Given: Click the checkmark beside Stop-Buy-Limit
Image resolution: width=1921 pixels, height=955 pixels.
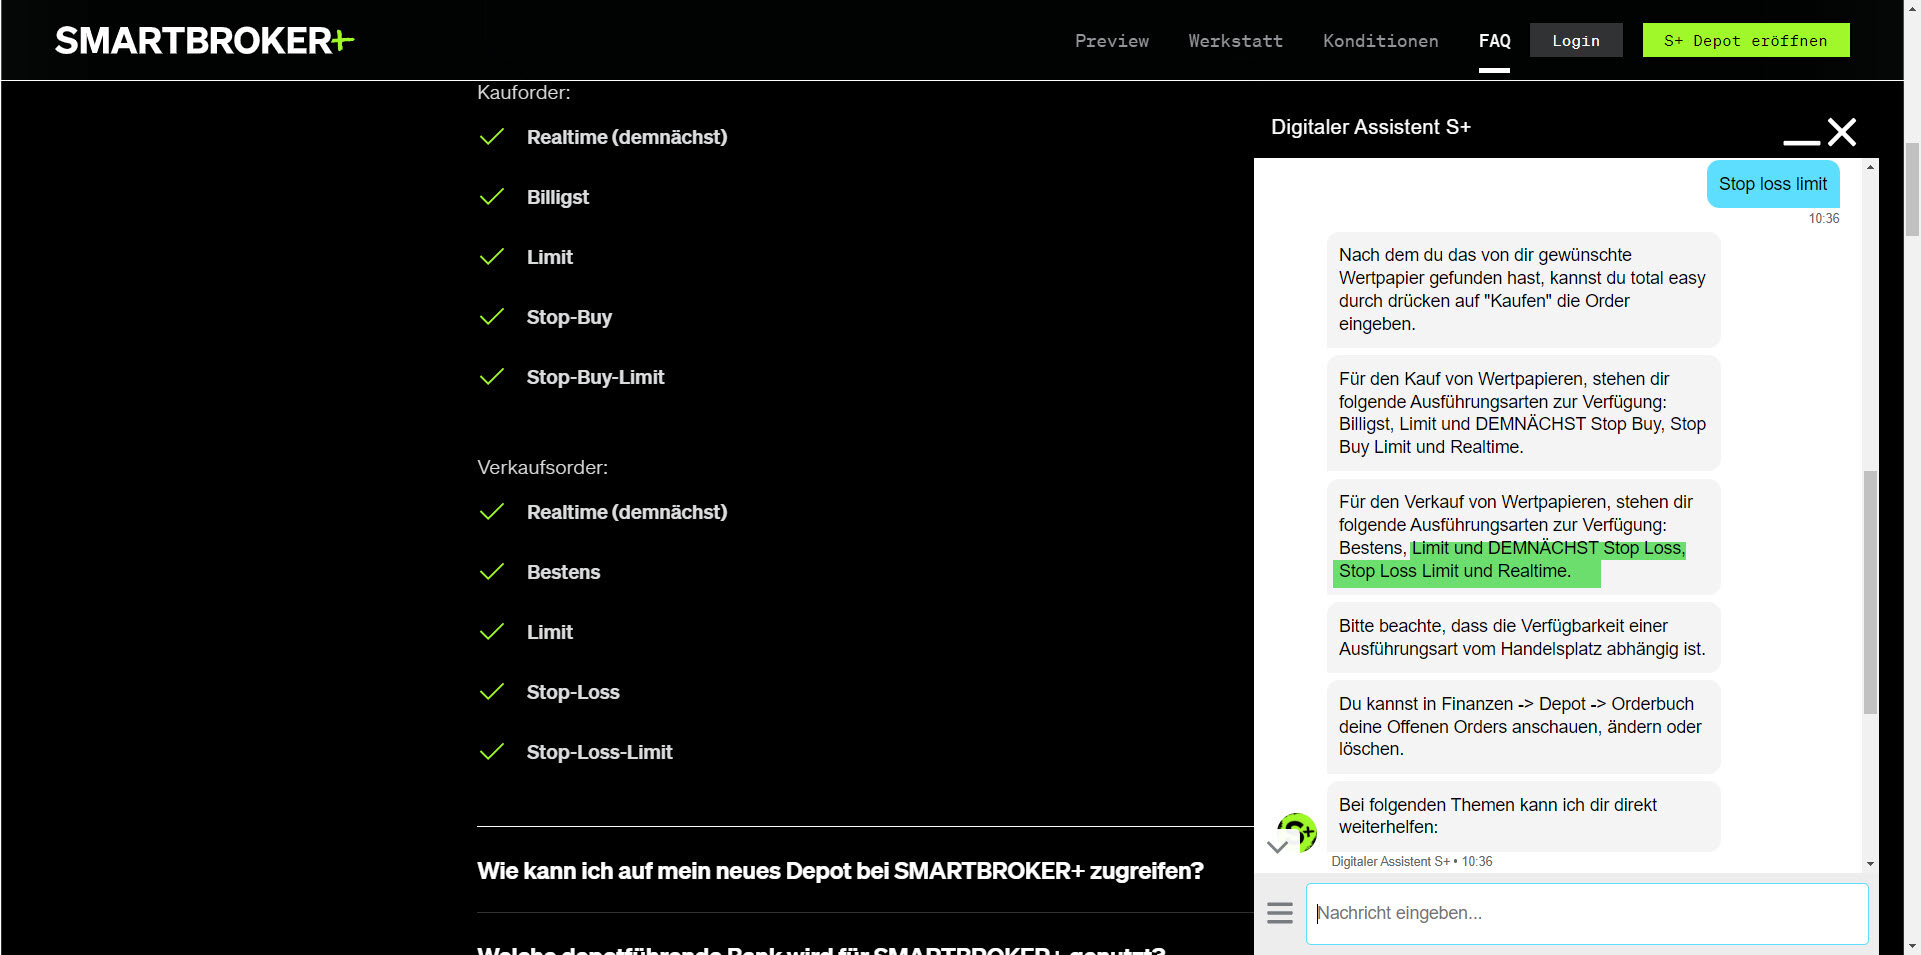Looking at the screenshot, I should (x=491, y=377).
